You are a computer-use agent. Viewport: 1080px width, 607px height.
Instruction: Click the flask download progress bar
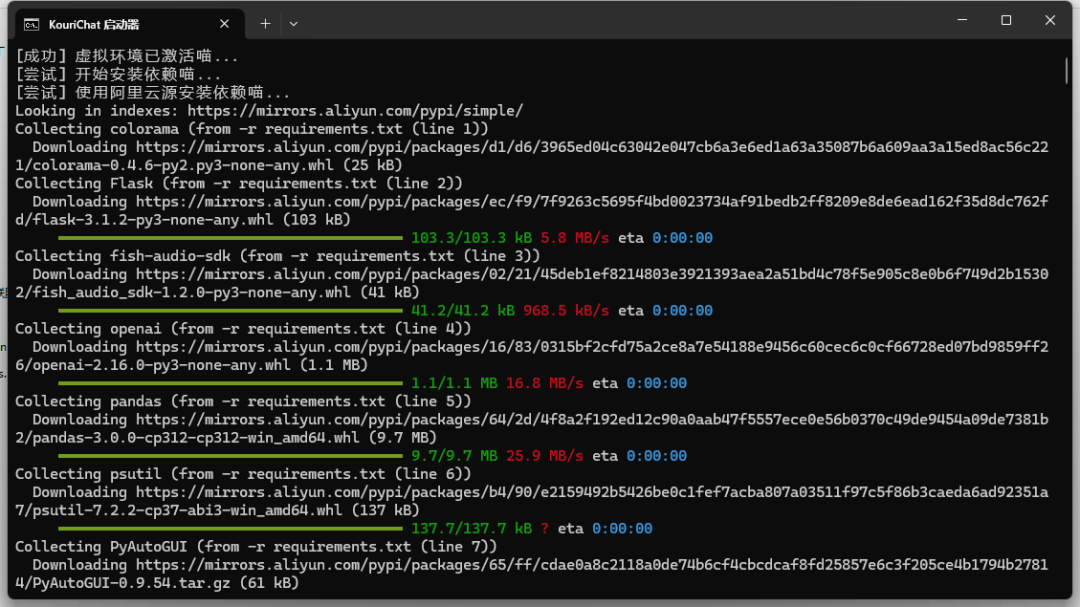tap(230, 238)
